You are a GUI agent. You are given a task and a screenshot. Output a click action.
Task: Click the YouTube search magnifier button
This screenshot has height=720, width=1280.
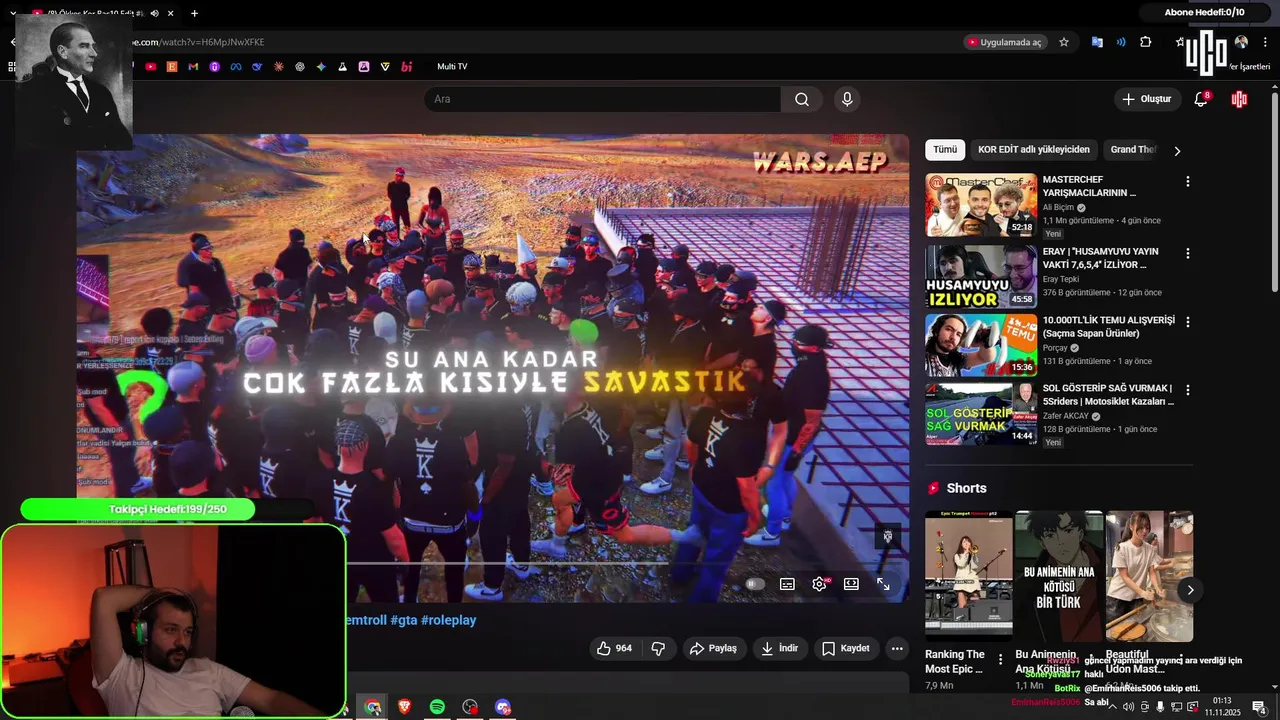coord(802,99)
